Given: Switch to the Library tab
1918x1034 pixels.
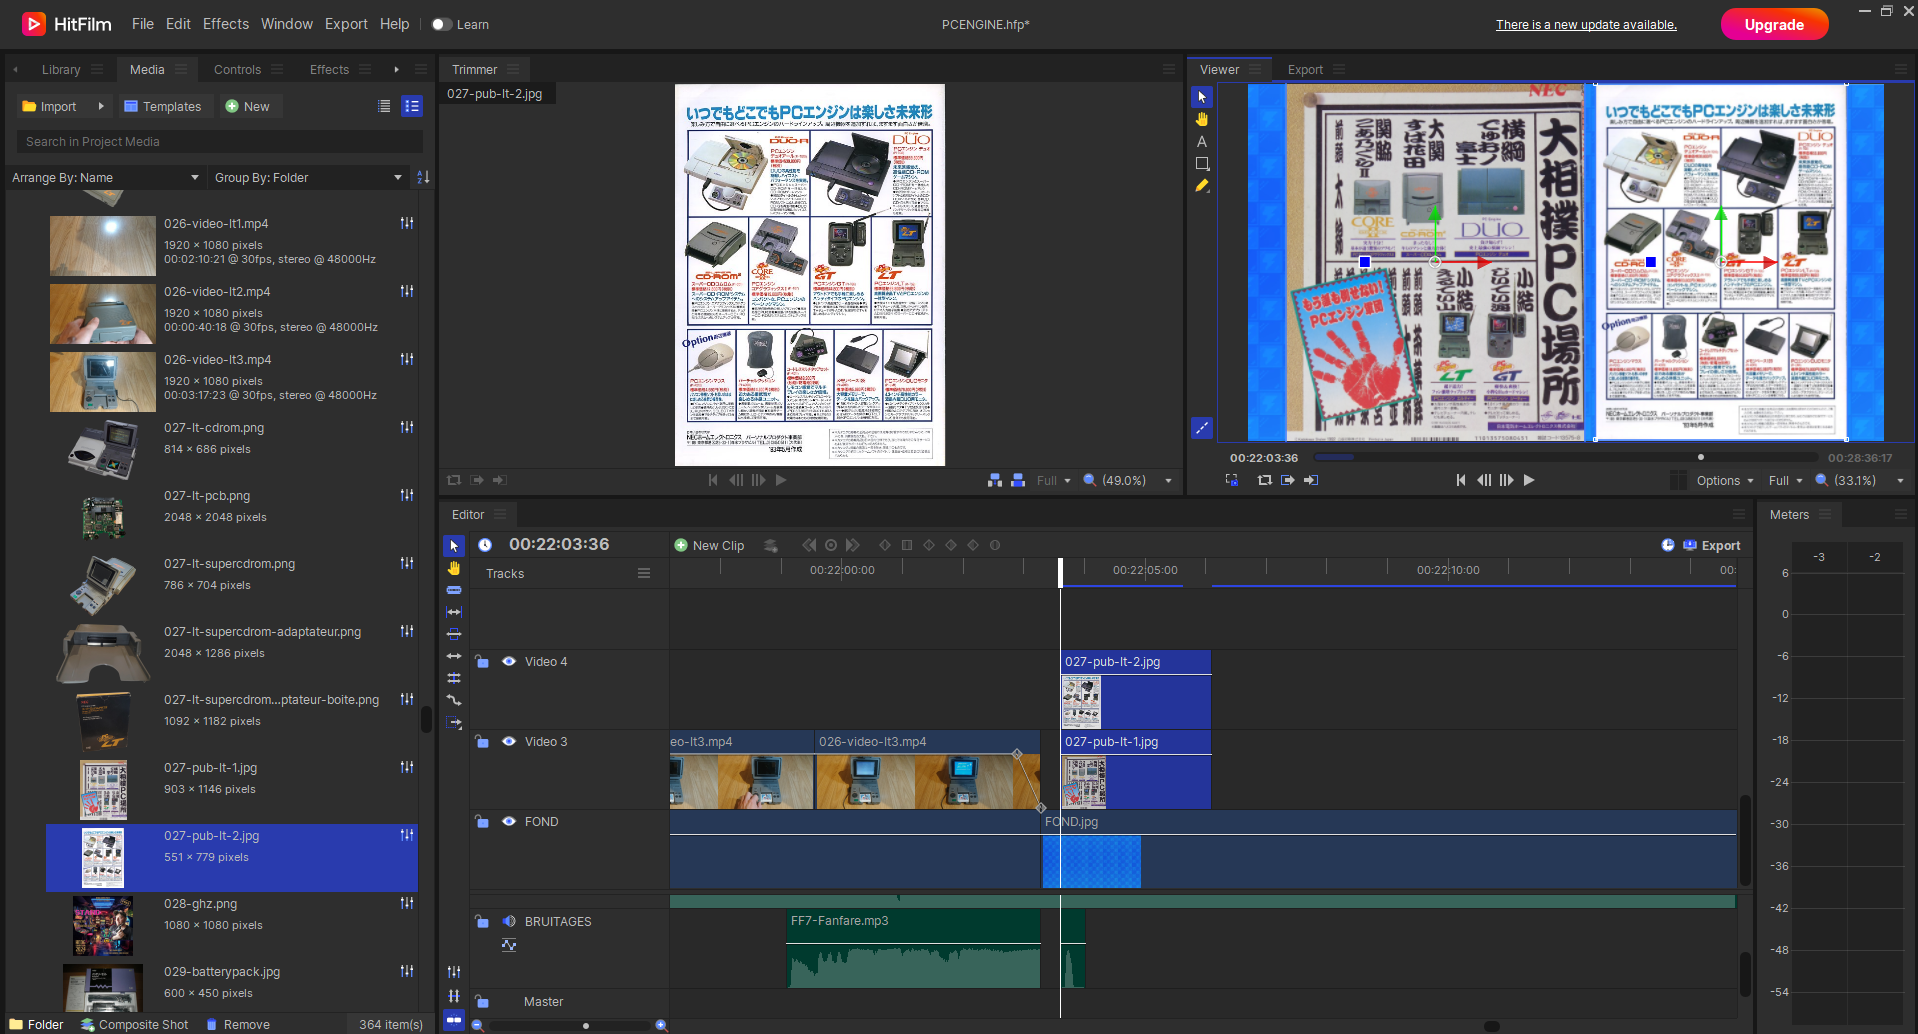Looking at the screenshot, I should 61,69.
